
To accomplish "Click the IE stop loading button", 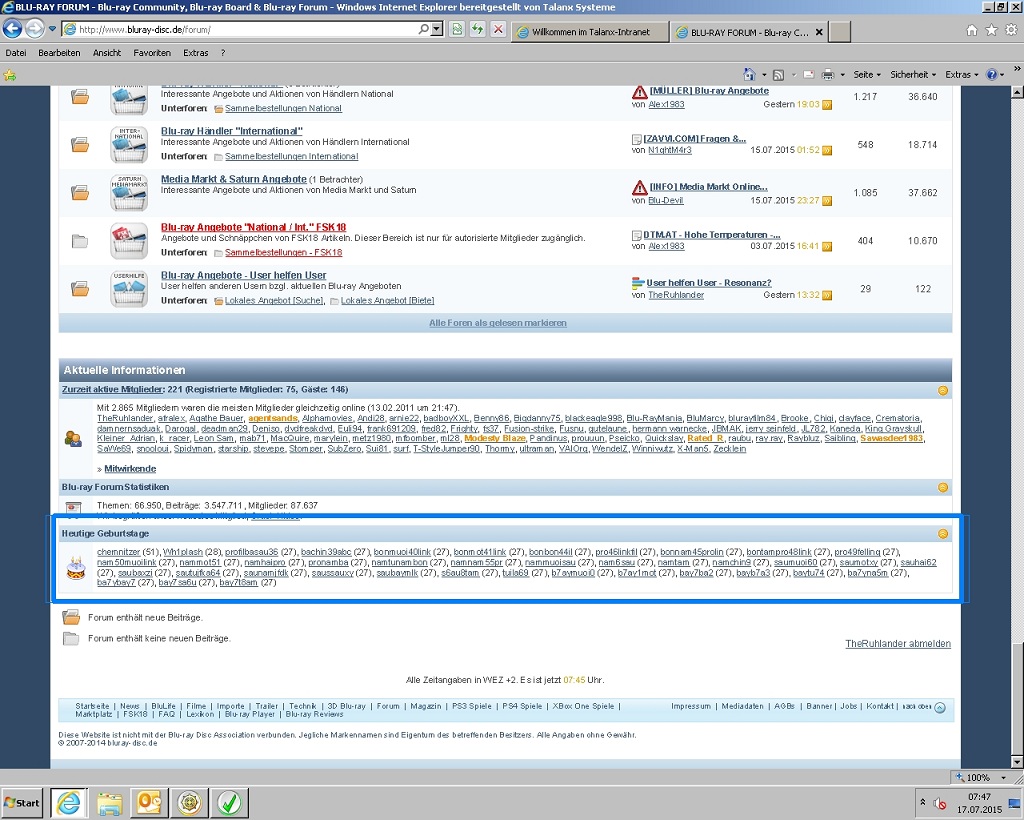I will pyautogui.click(x=498, y=30).
